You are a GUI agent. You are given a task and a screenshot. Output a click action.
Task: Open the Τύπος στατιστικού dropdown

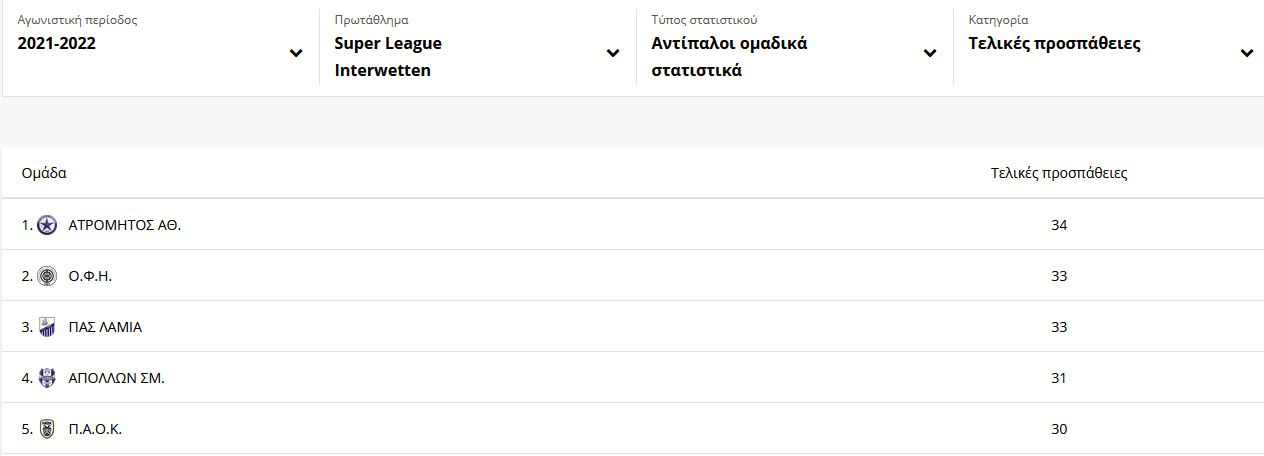pyautogui.click(x=795, y=46)
